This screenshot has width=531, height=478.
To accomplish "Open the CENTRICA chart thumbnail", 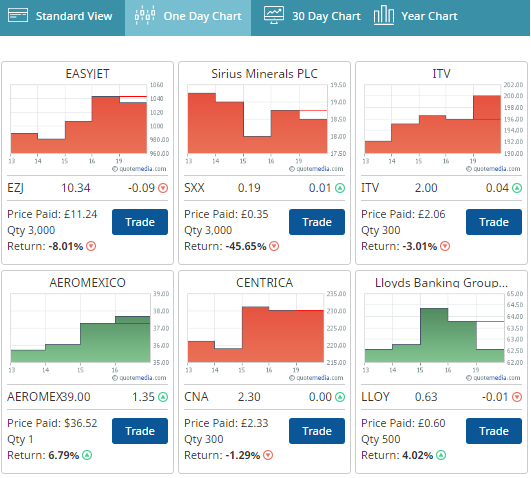I will click(x=264, y=336).
